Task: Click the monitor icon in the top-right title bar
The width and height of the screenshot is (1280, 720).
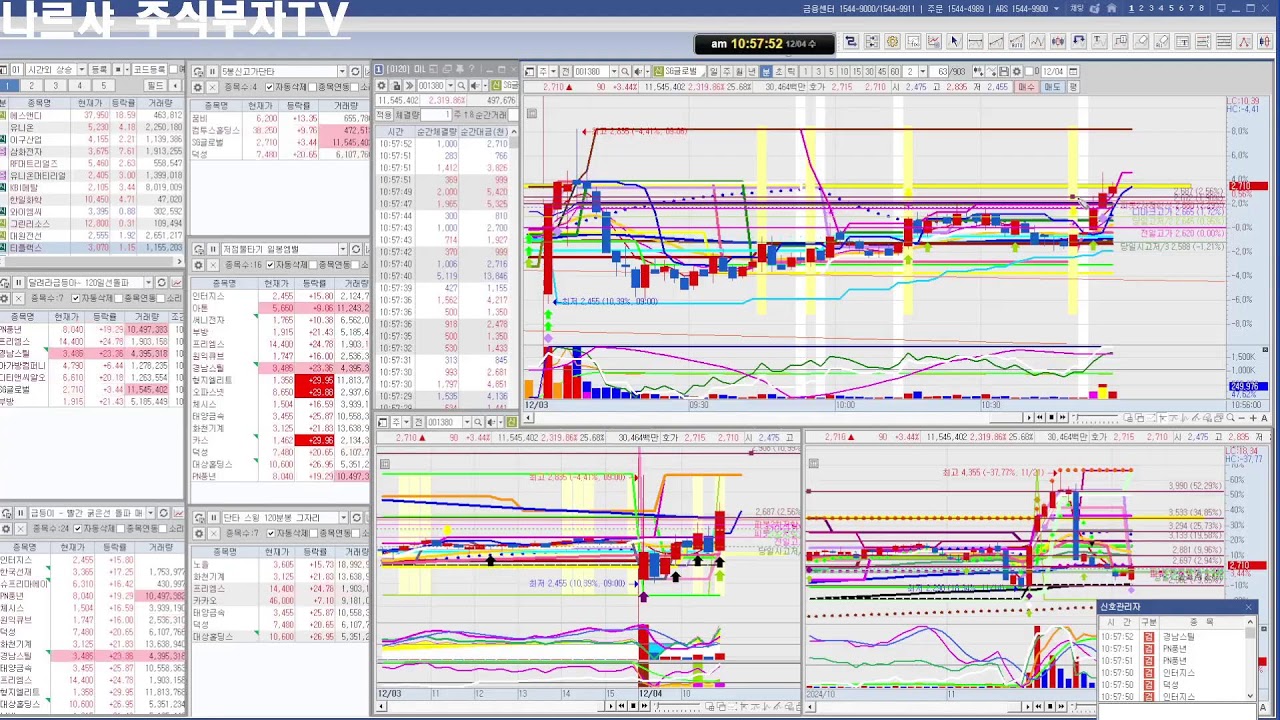Action: coord(1221,8)
